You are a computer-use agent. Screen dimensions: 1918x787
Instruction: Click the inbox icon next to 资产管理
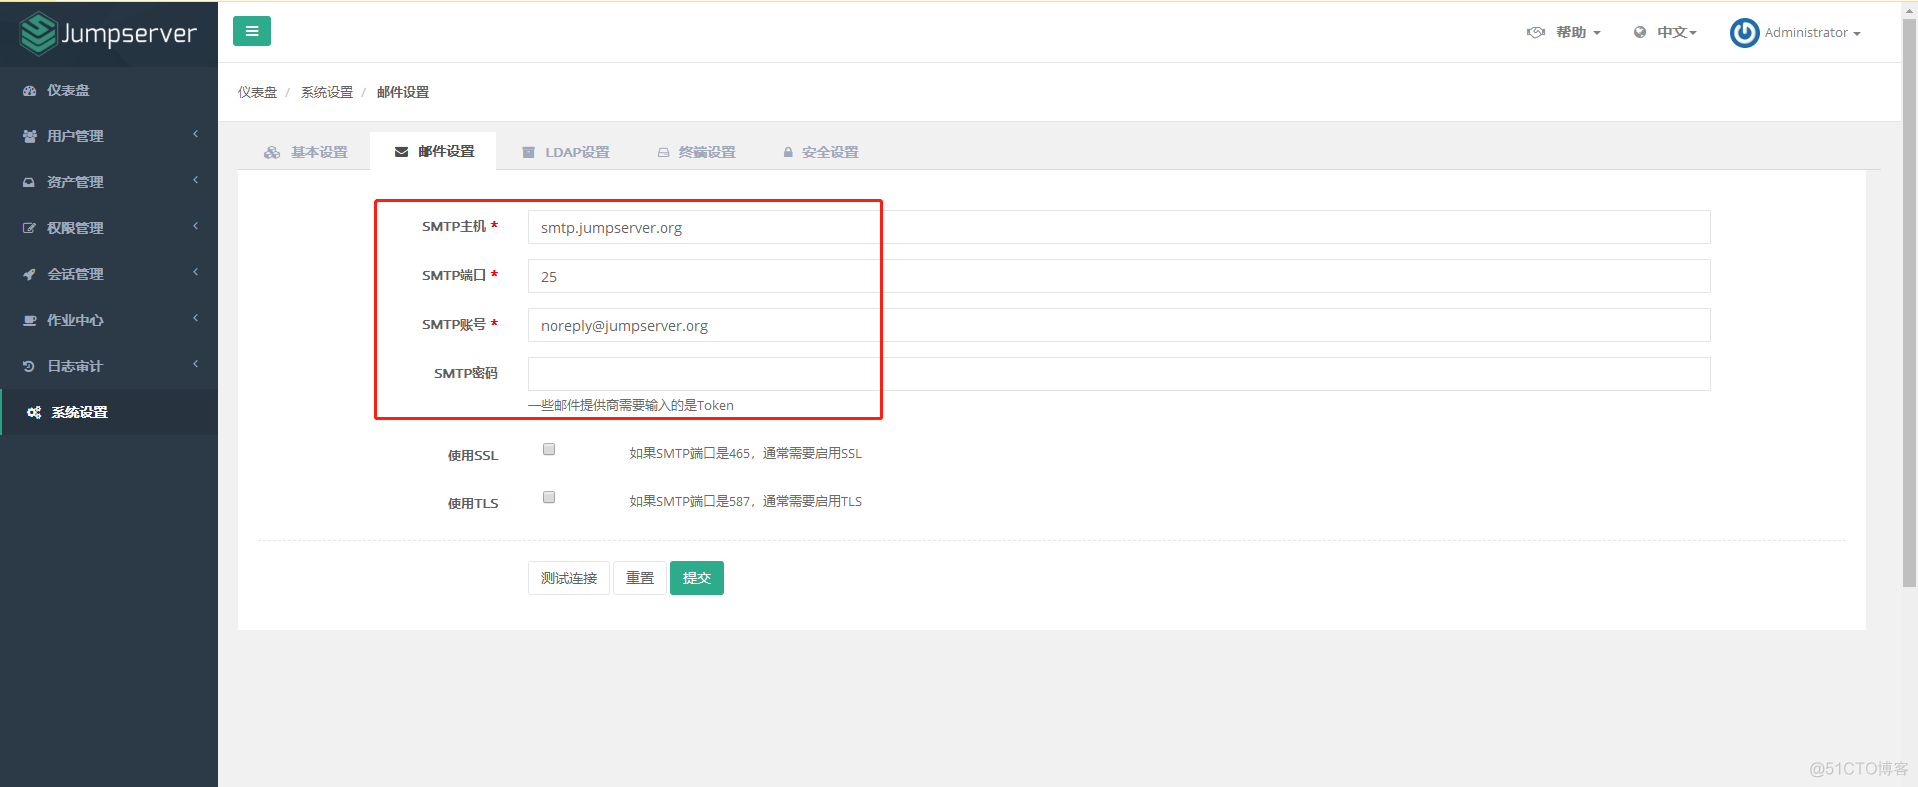(29, 183)
